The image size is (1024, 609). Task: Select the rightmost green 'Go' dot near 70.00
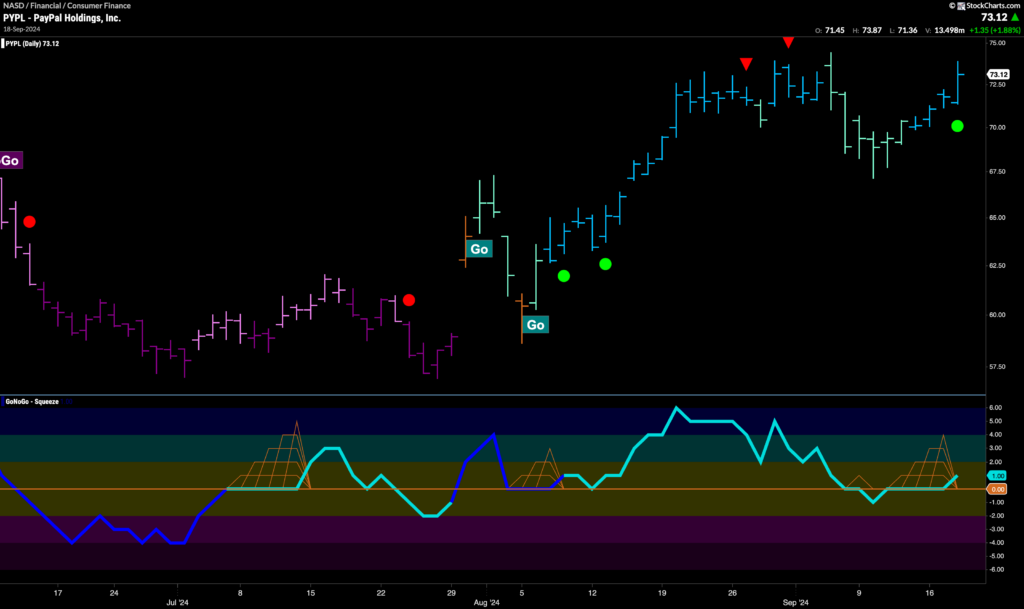[x=957, y=126]
